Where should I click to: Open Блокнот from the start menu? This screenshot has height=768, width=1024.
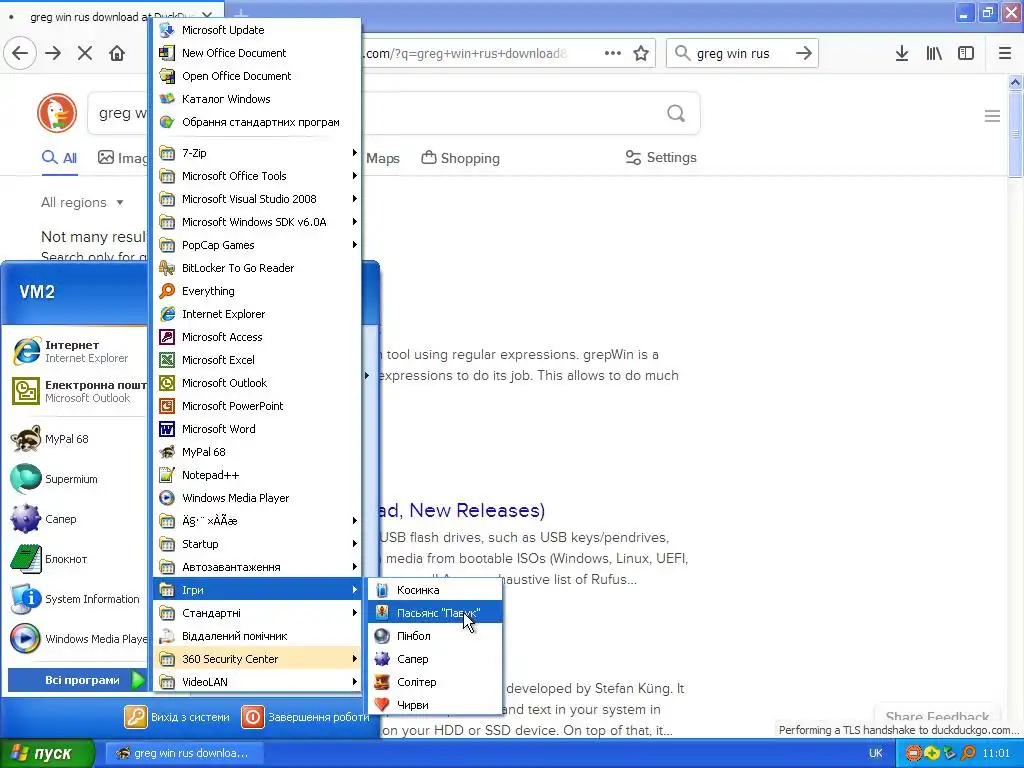coord(77,559)
